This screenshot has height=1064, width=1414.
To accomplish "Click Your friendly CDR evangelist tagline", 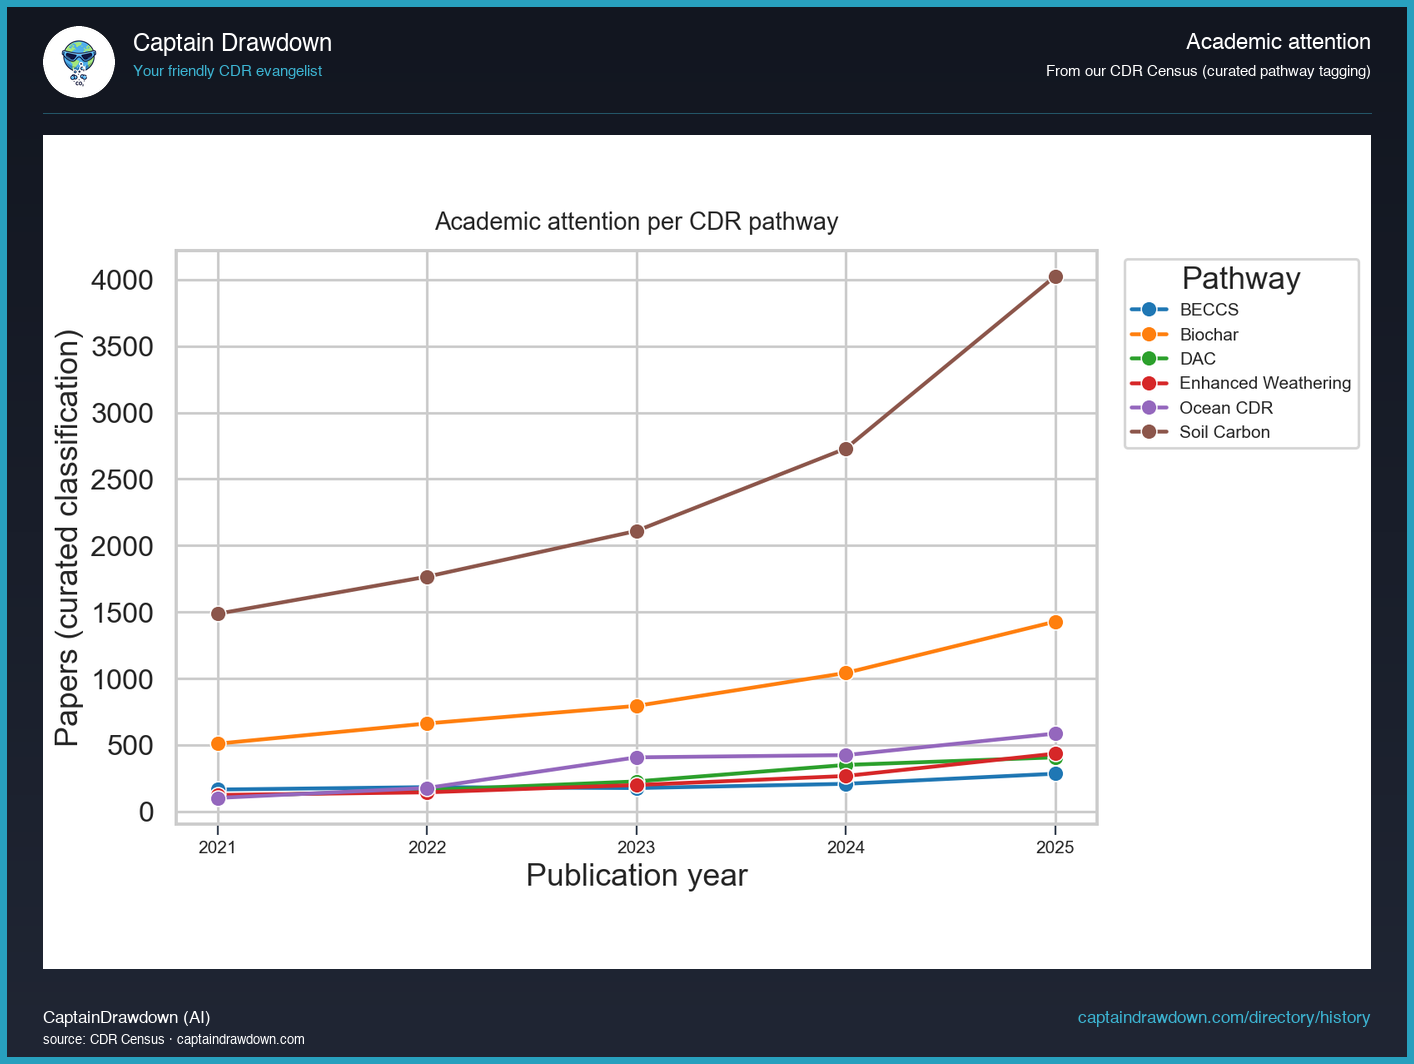I will tap(228, 71).
